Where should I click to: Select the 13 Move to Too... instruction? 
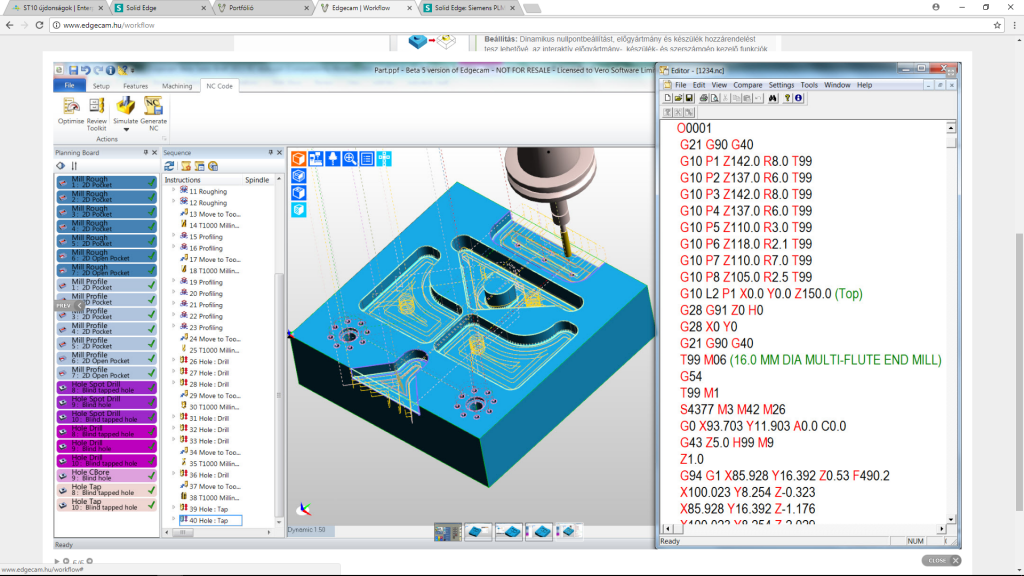tap(210, 214)
